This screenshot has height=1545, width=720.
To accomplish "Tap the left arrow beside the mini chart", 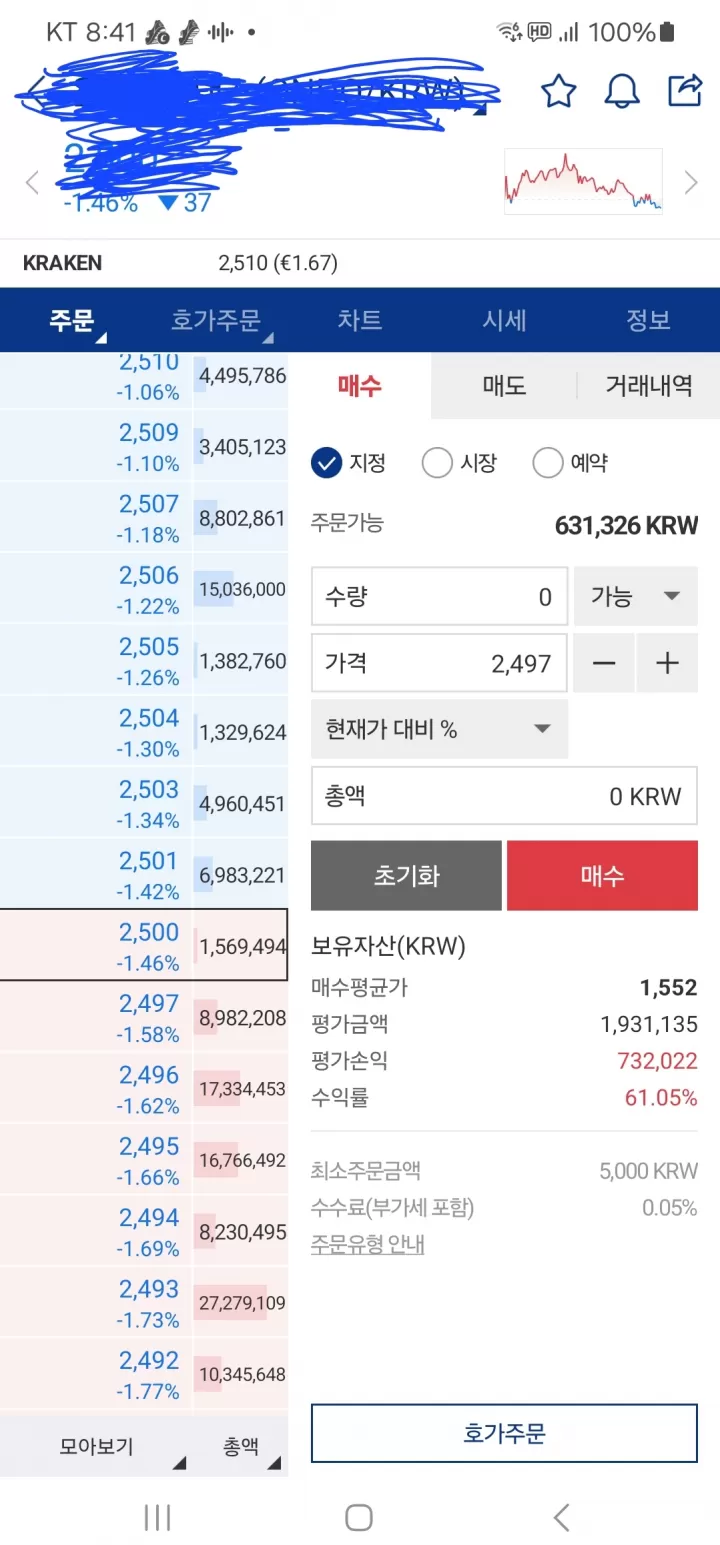I will pyautogui.click(x=31, y=182).
